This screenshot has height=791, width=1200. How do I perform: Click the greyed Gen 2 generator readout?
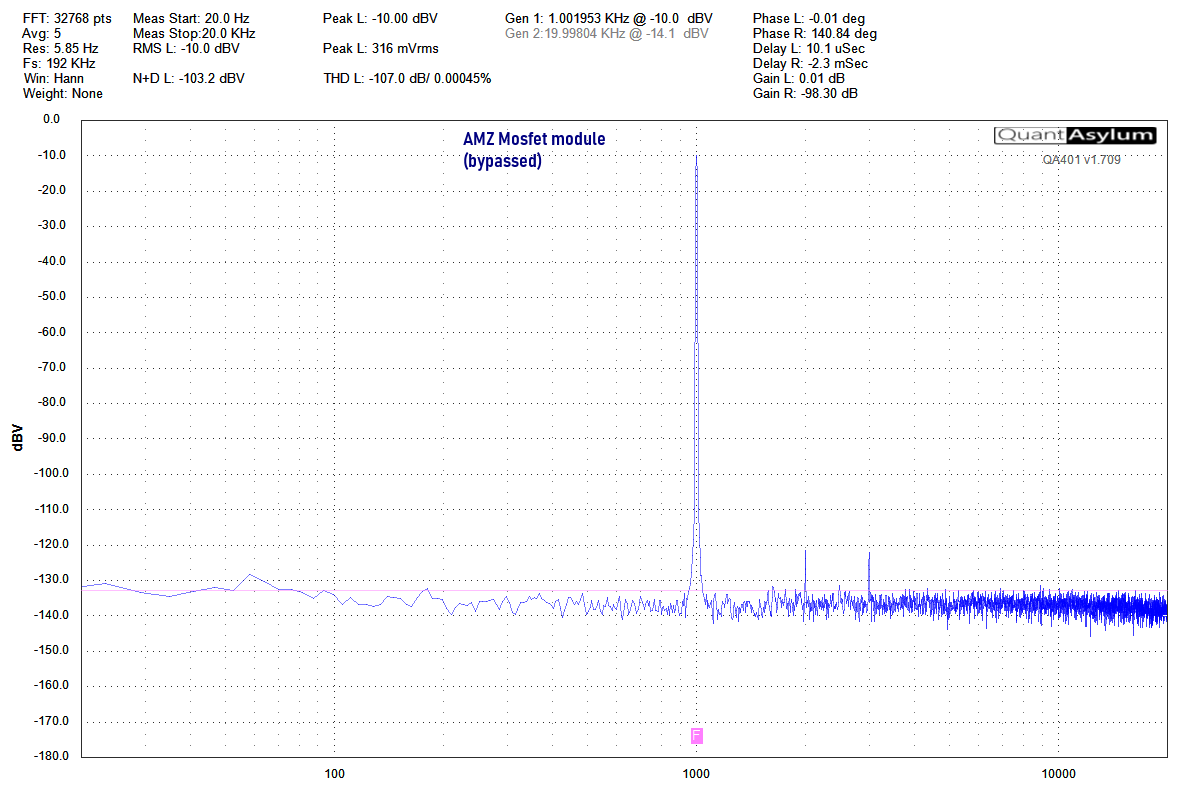point(607,33)
